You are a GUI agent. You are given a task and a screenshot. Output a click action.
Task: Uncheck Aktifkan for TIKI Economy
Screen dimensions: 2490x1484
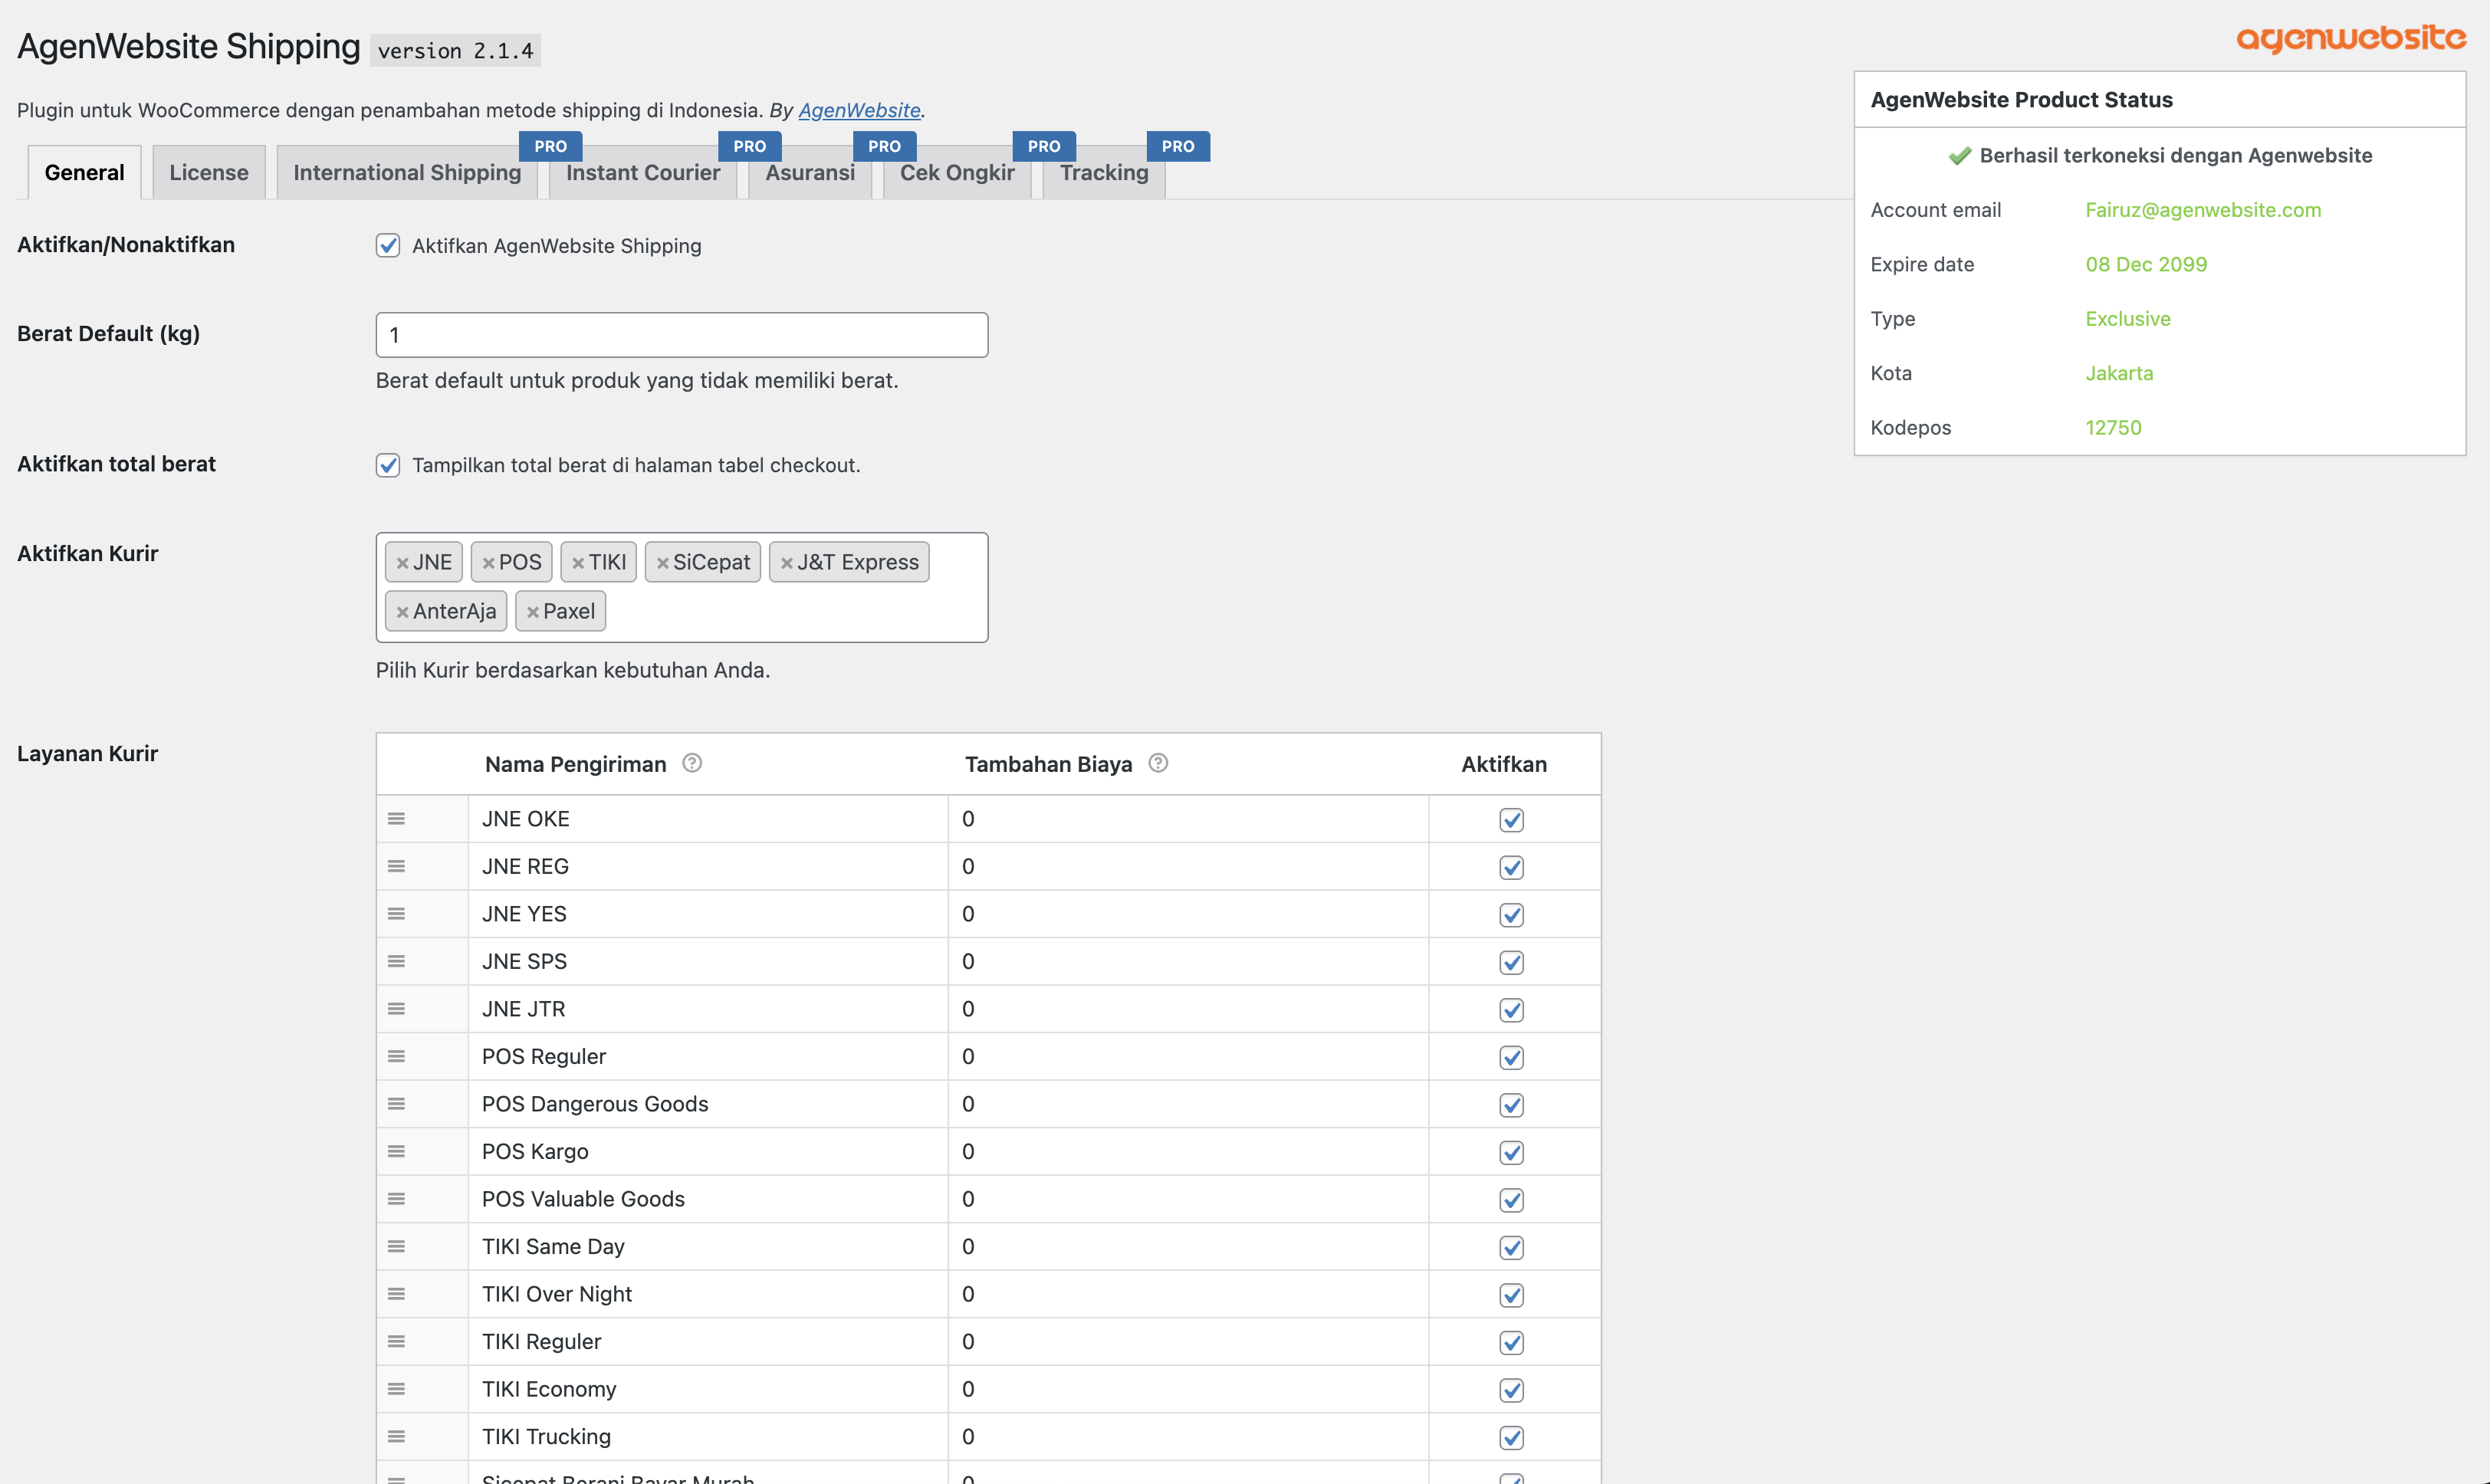click(x=1511, y=1390)
